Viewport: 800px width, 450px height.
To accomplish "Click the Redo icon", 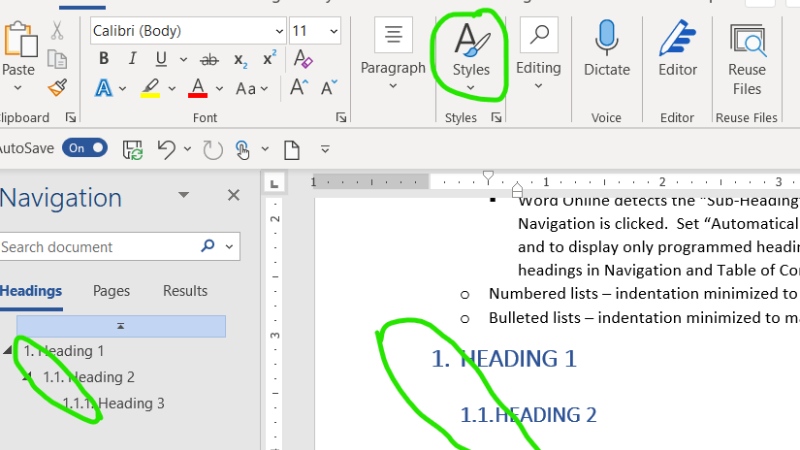I will [212, 150].
